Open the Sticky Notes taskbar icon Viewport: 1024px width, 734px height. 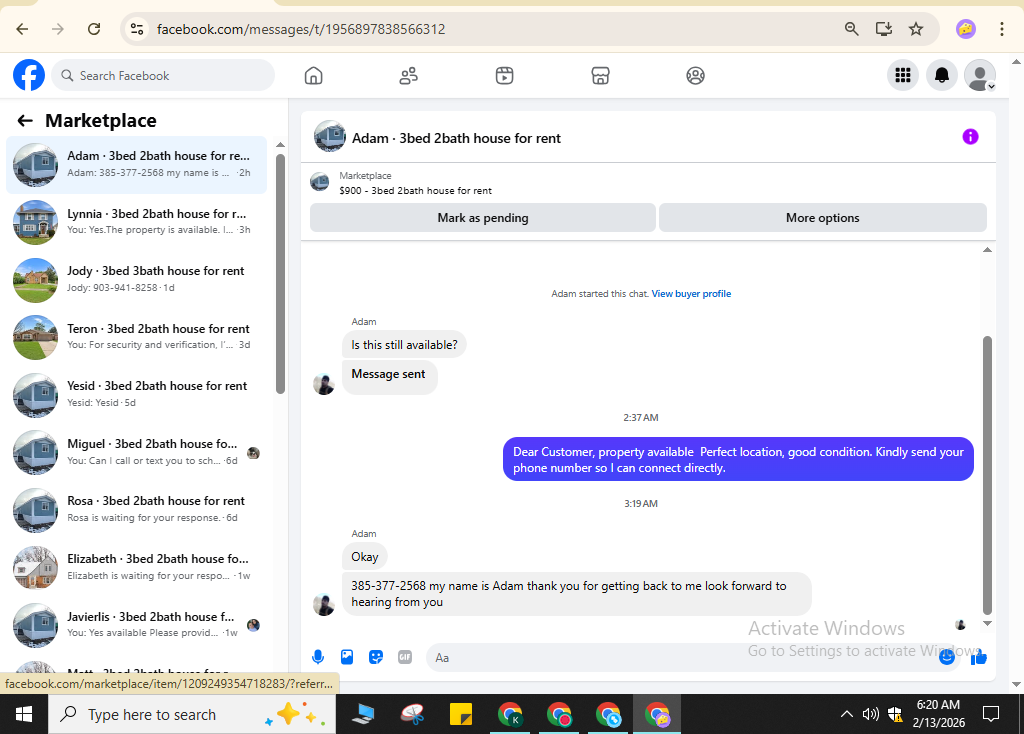tap(461, 714)
